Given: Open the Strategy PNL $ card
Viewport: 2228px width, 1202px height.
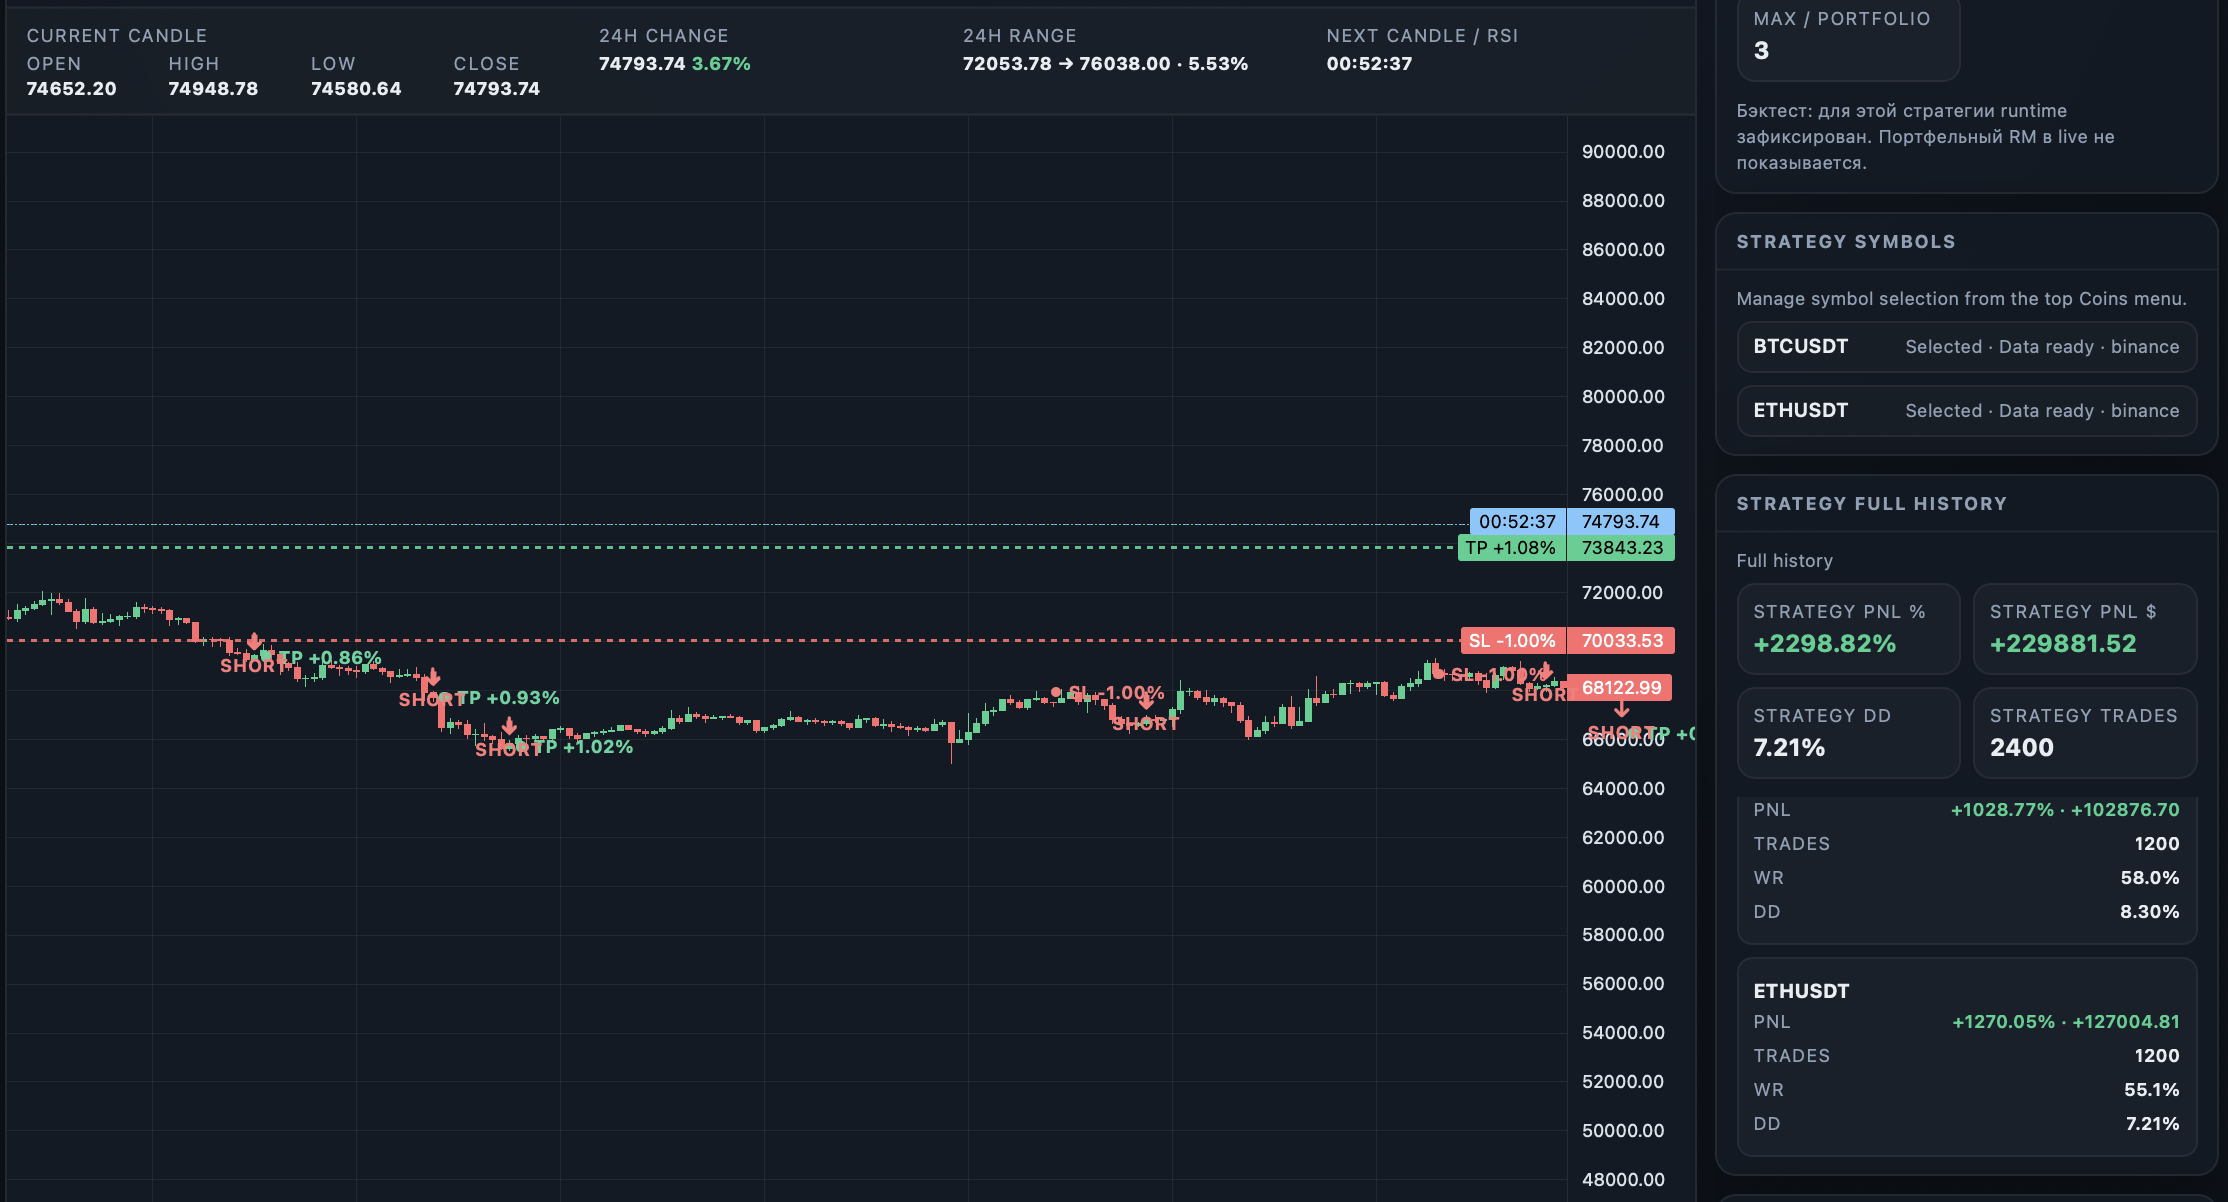Looking at the screenshot, I should point(2084,629).
